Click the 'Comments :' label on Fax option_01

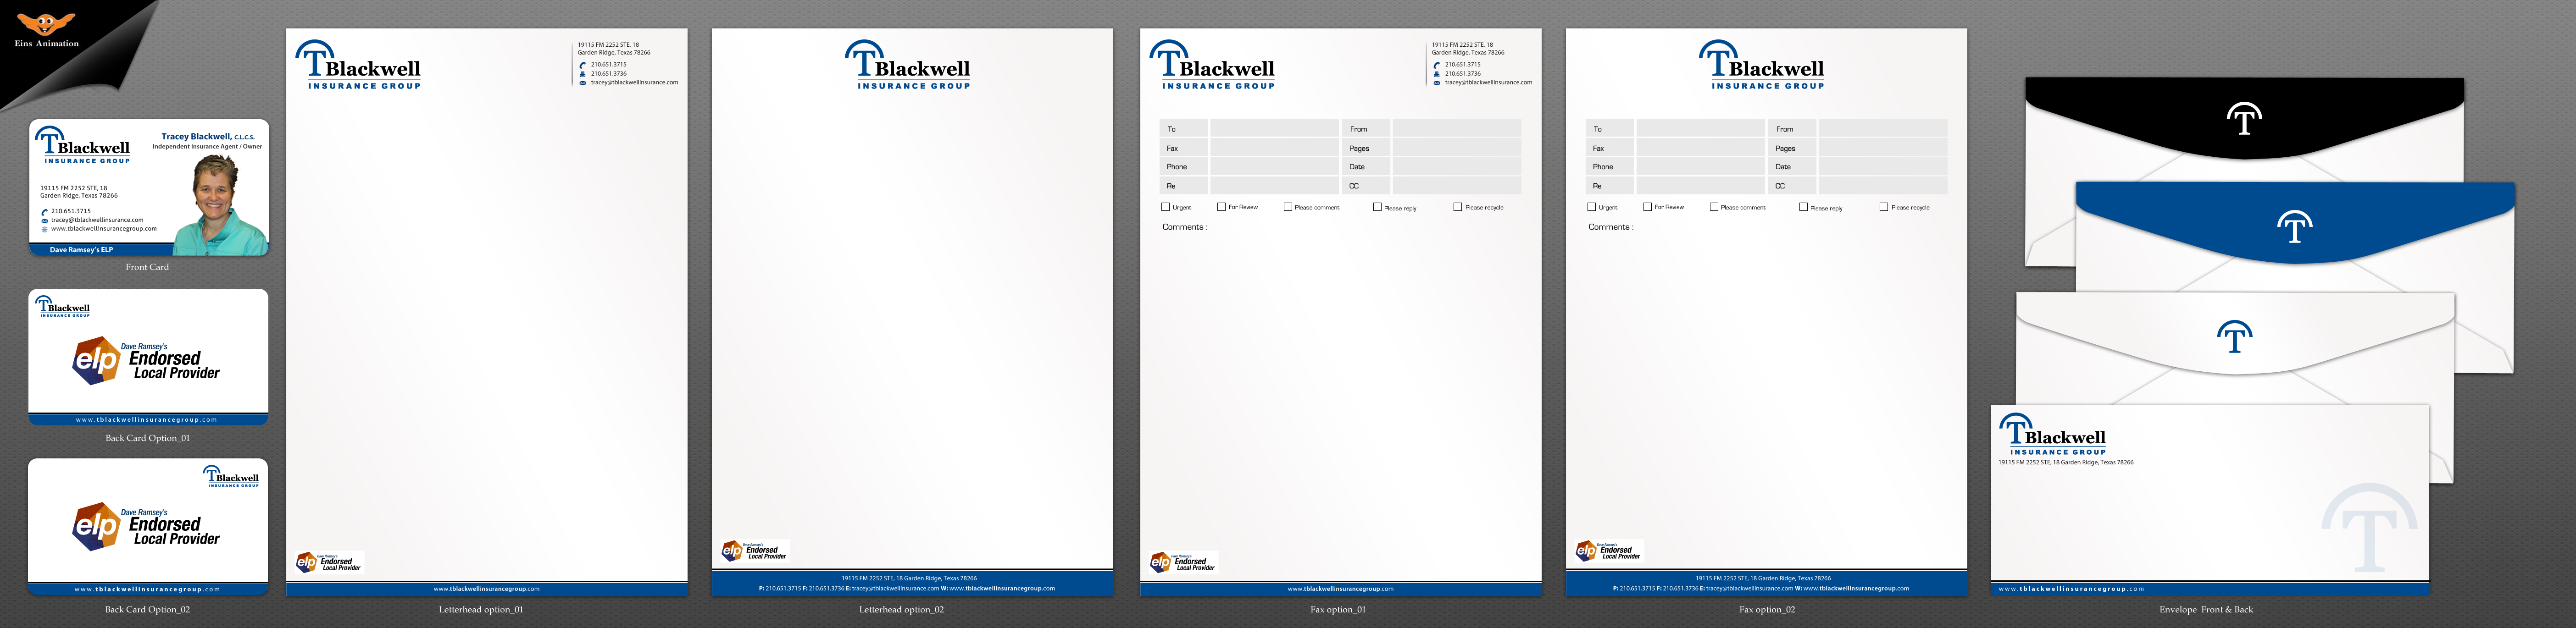pyautogui.click(x=1184, y=227)
